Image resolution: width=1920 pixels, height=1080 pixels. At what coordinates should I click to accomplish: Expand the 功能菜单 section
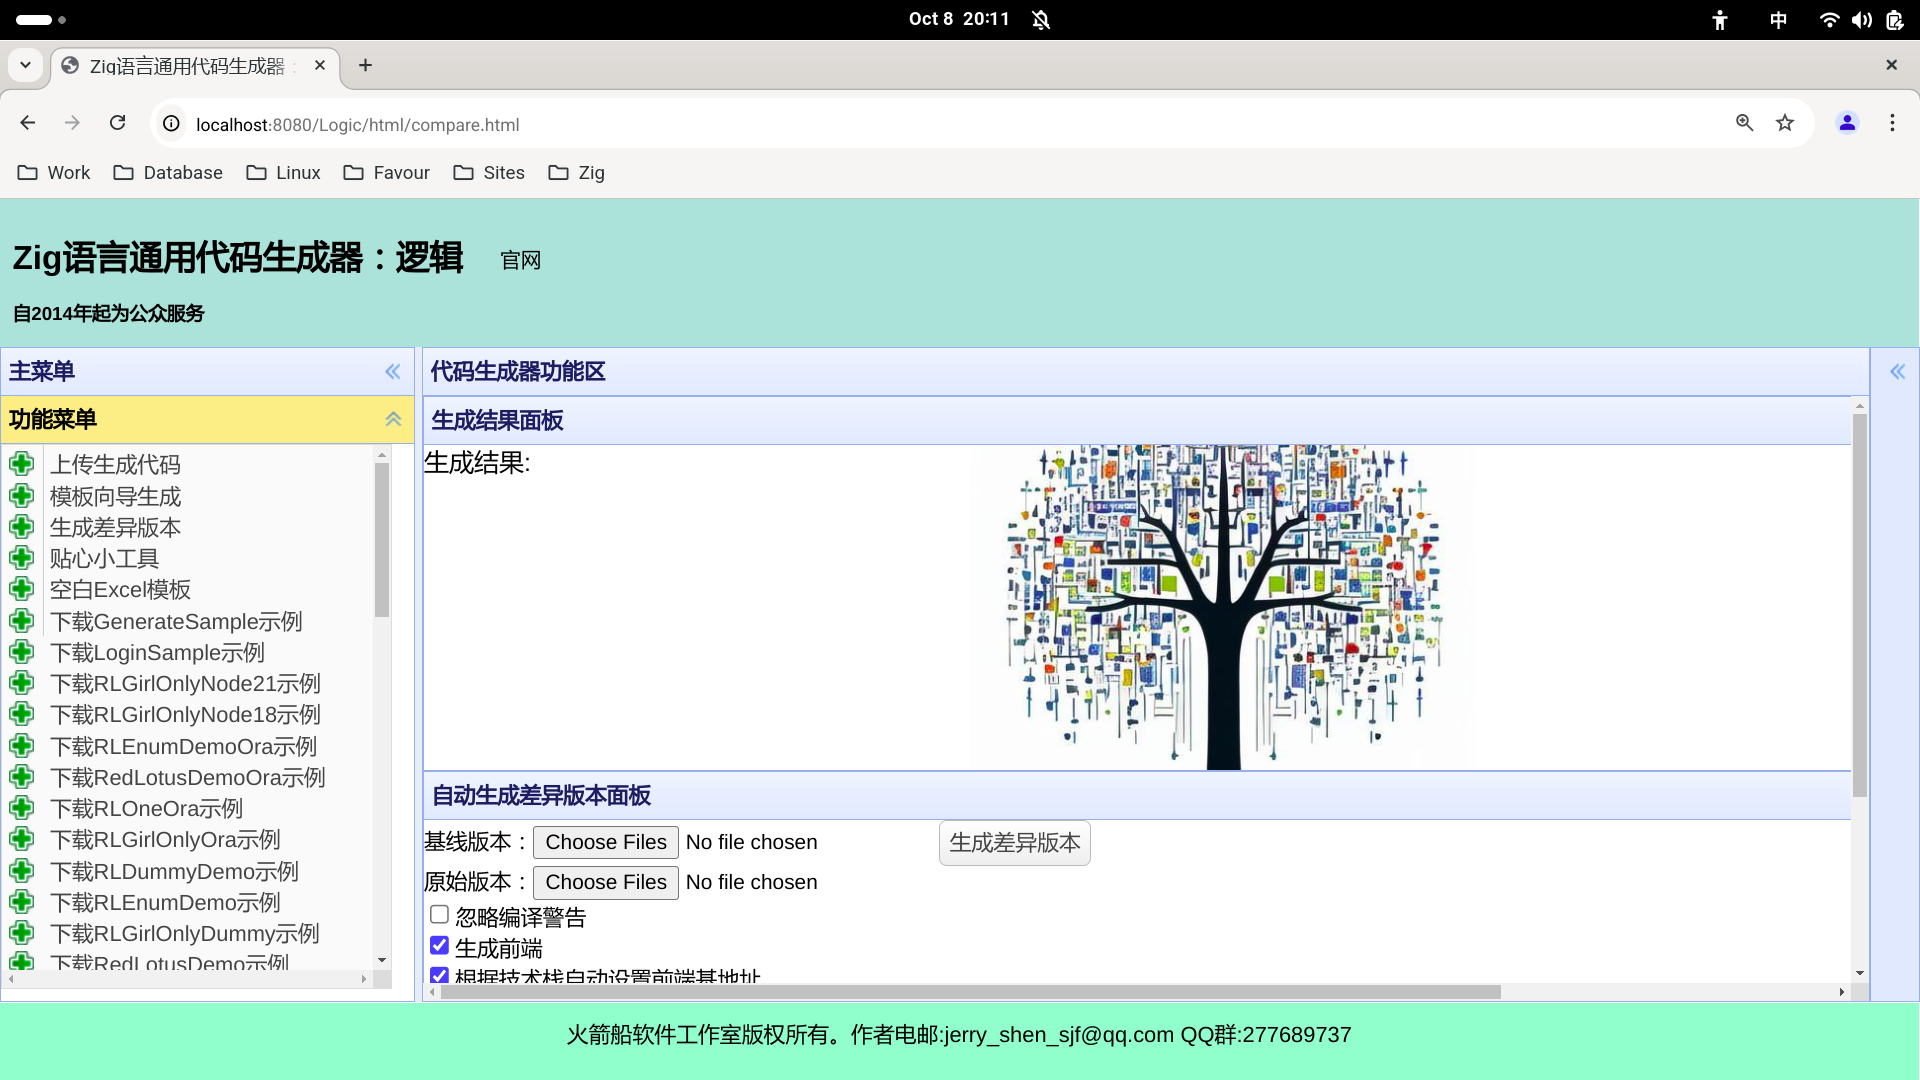tap(392, 418)
